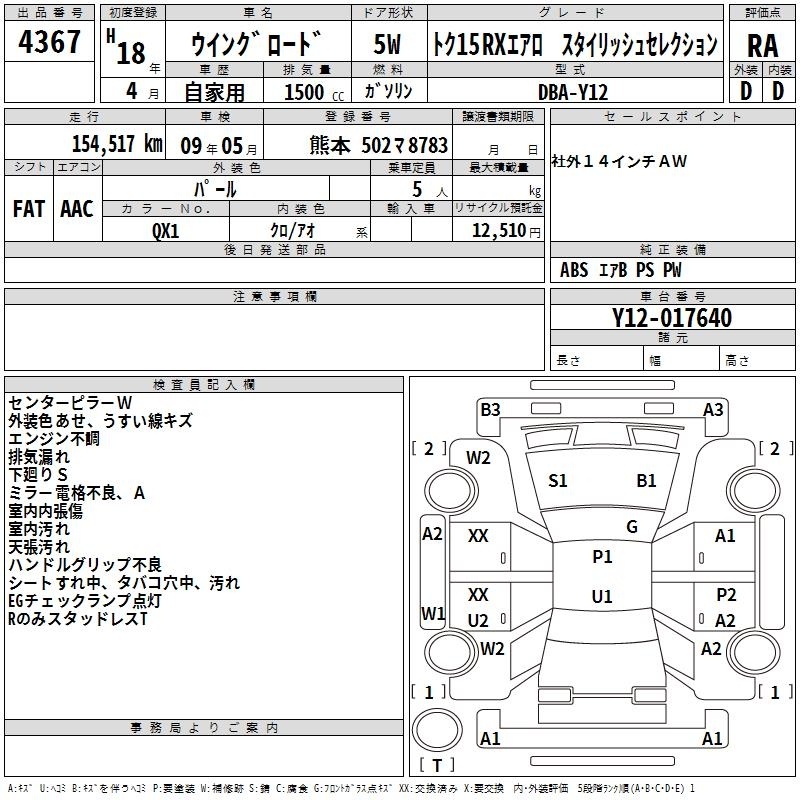Click the B3 mark on car diagram
The width and height of the screenshot is (800, 800).
coord(490,409)
